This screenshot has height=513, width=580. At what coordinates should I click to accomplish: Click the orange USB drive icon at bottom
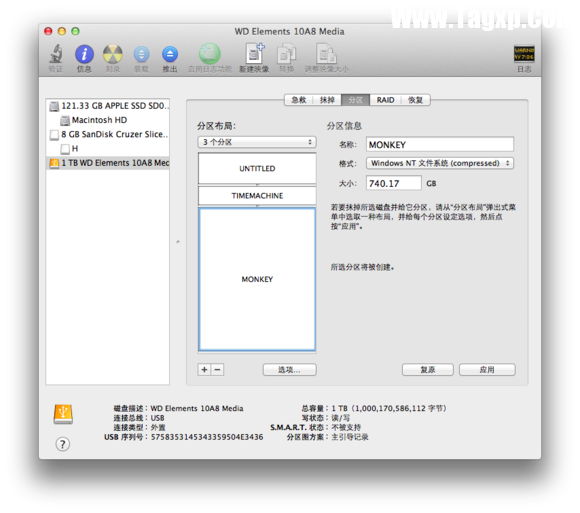pyautogui.click(x=63, y=414)
